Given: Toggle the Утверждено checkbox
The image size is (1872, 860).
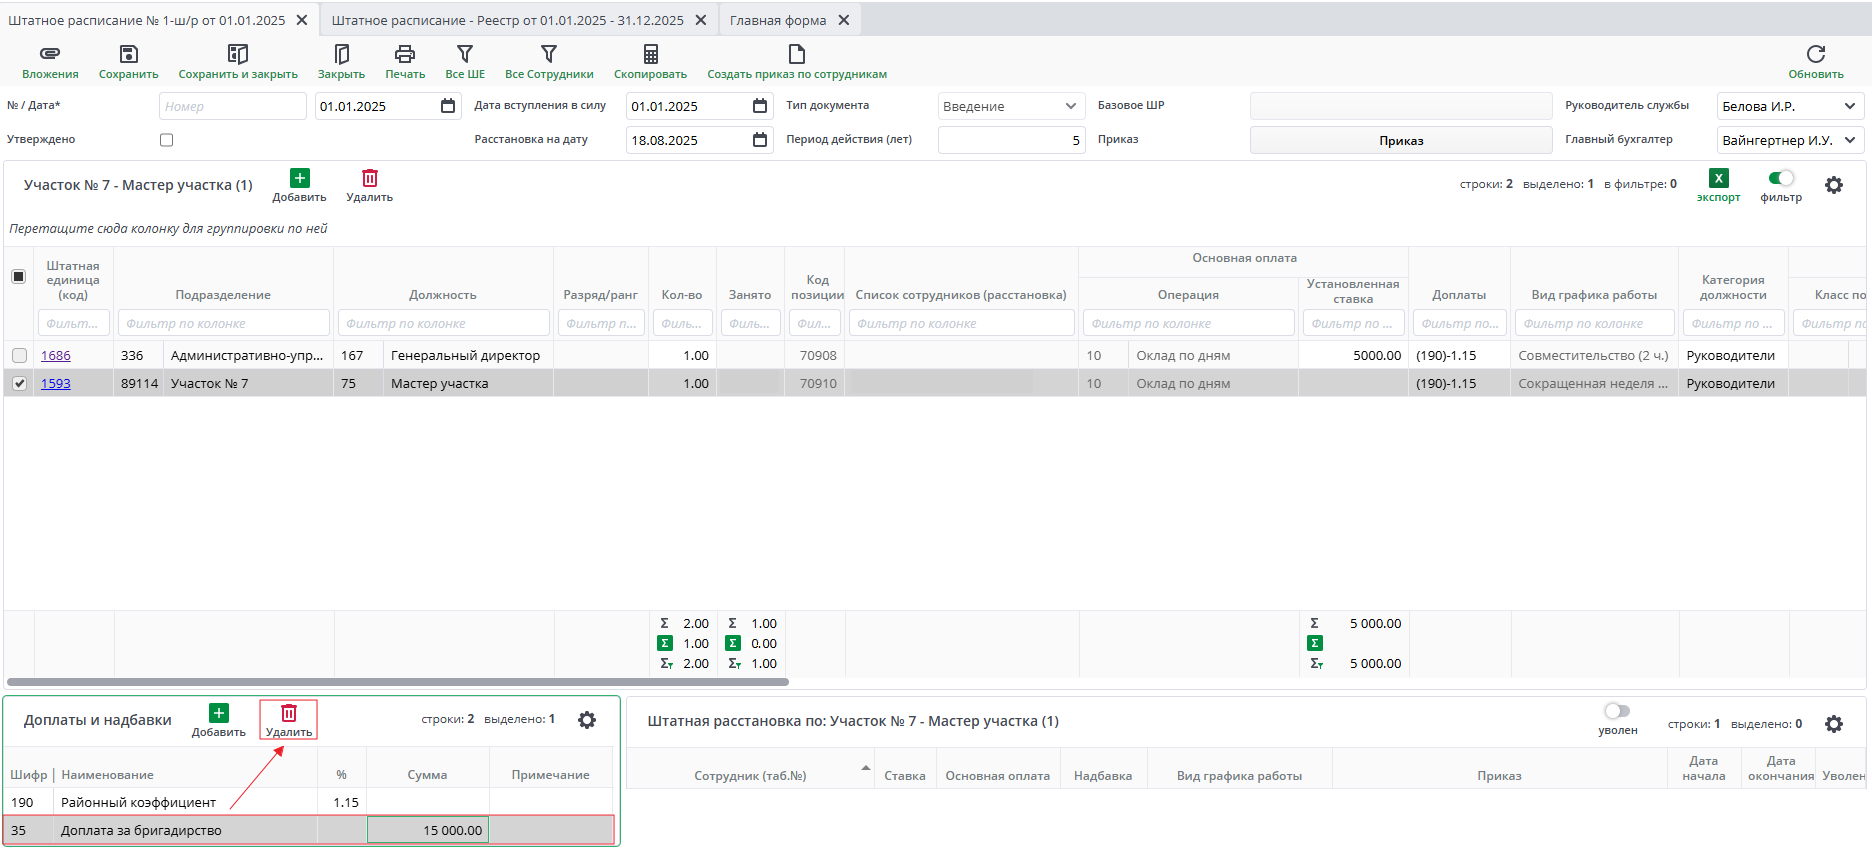Looking at the screenshot, I should click(167, 140).
